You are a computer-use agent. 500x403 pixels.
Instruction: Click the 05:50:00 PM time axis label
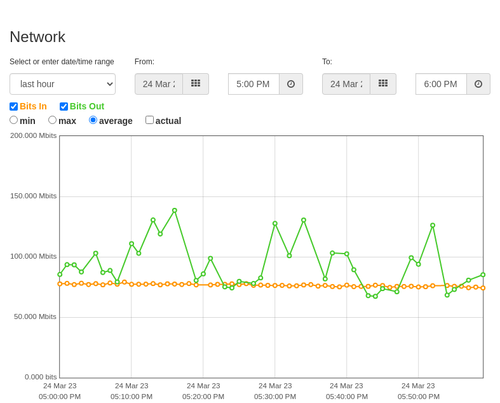coord(418,397)
